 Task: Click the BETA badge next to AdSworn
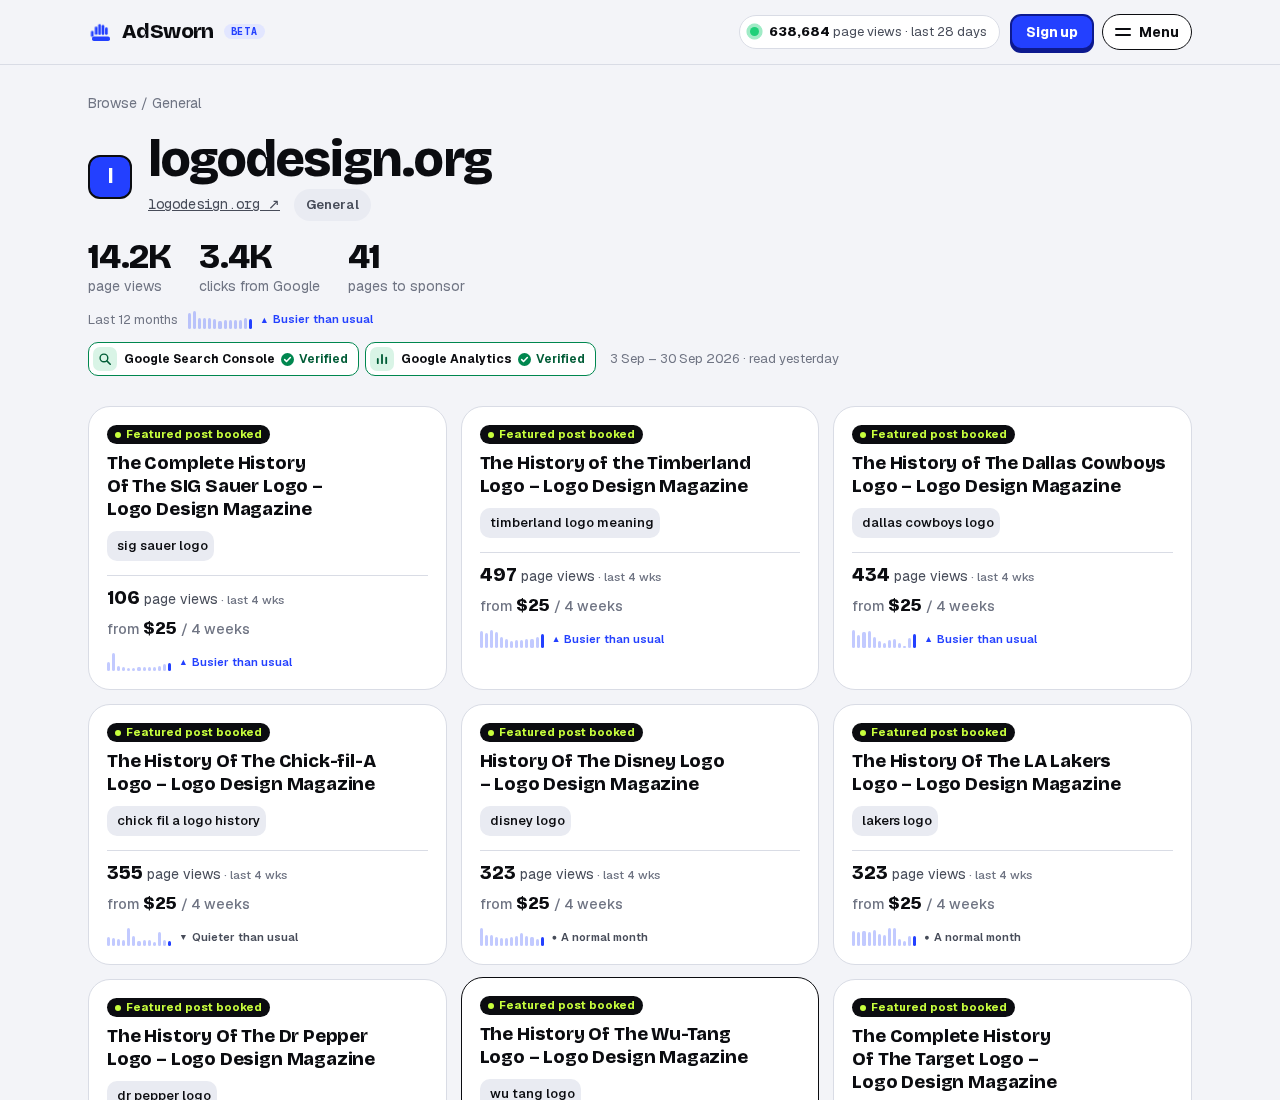(244, 32)
